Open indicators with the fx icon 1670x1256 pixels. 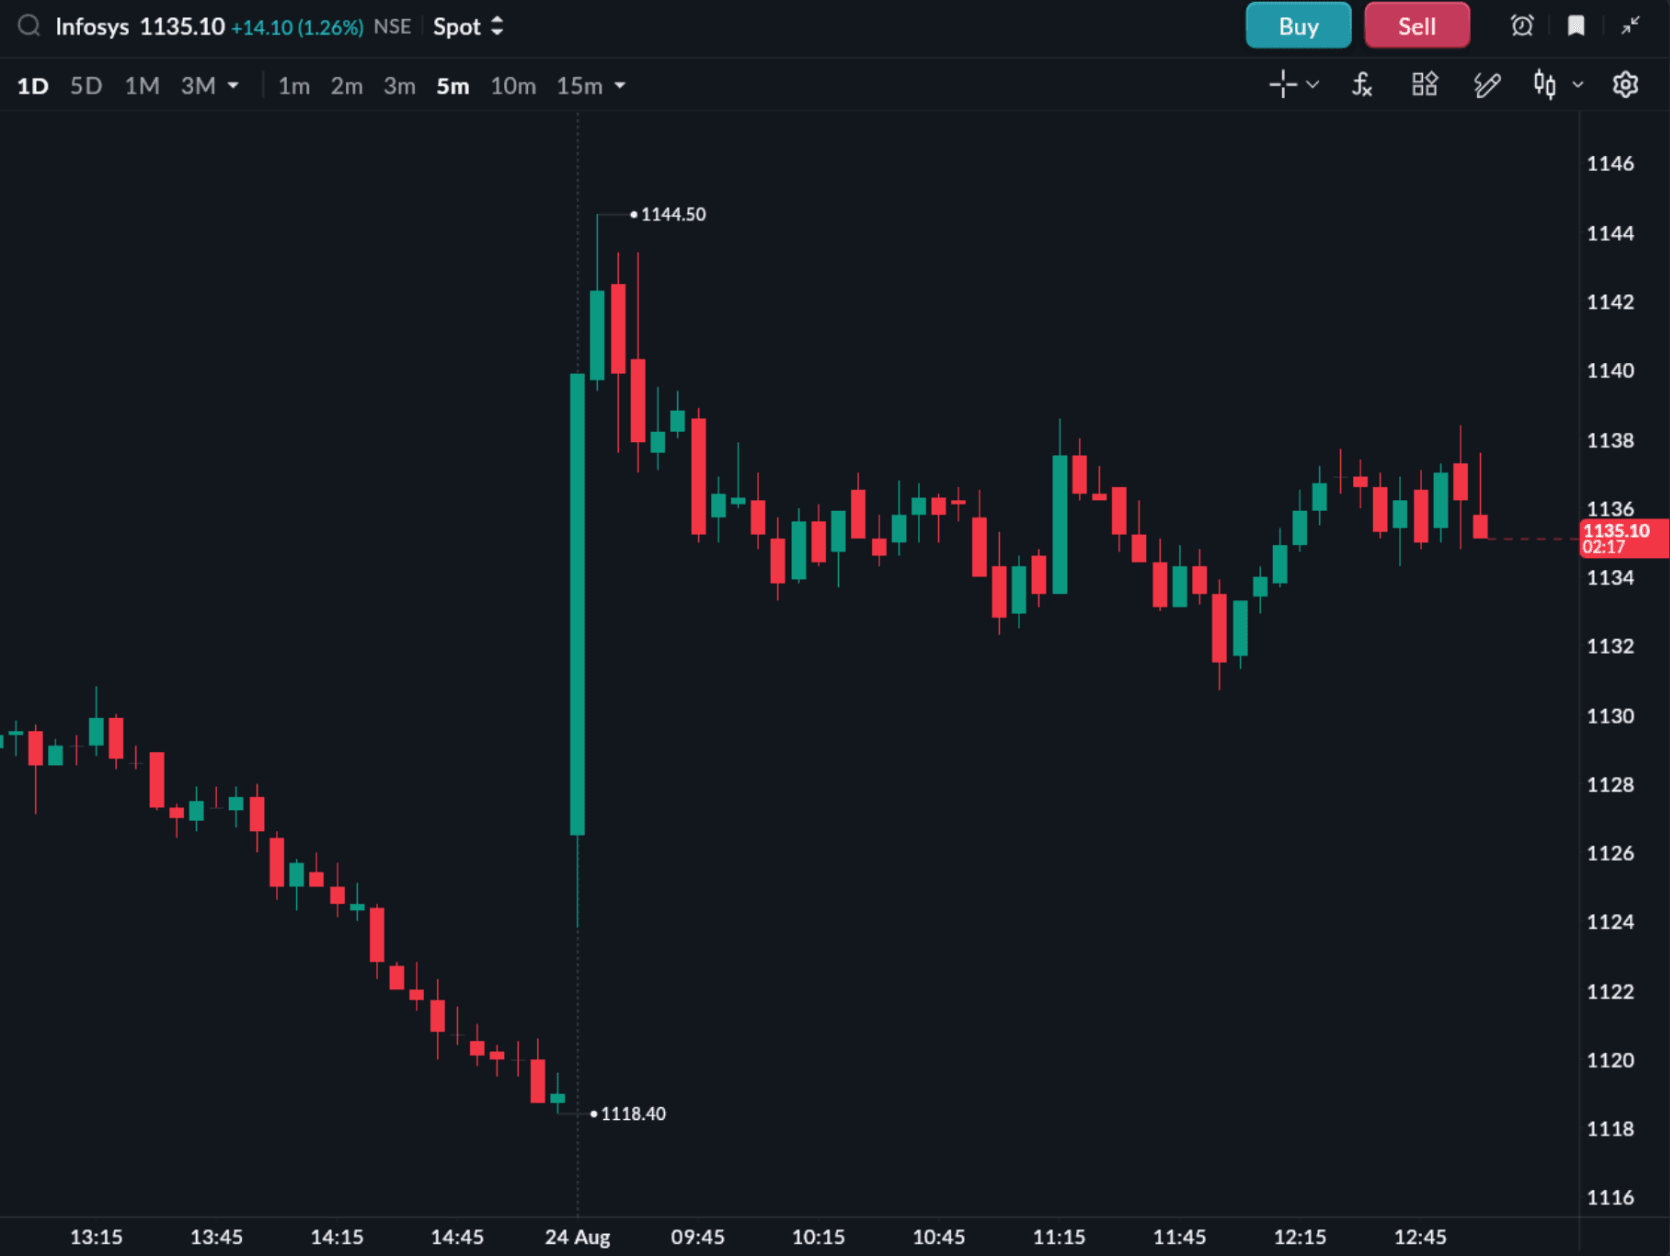click(x=1362, y=85)
